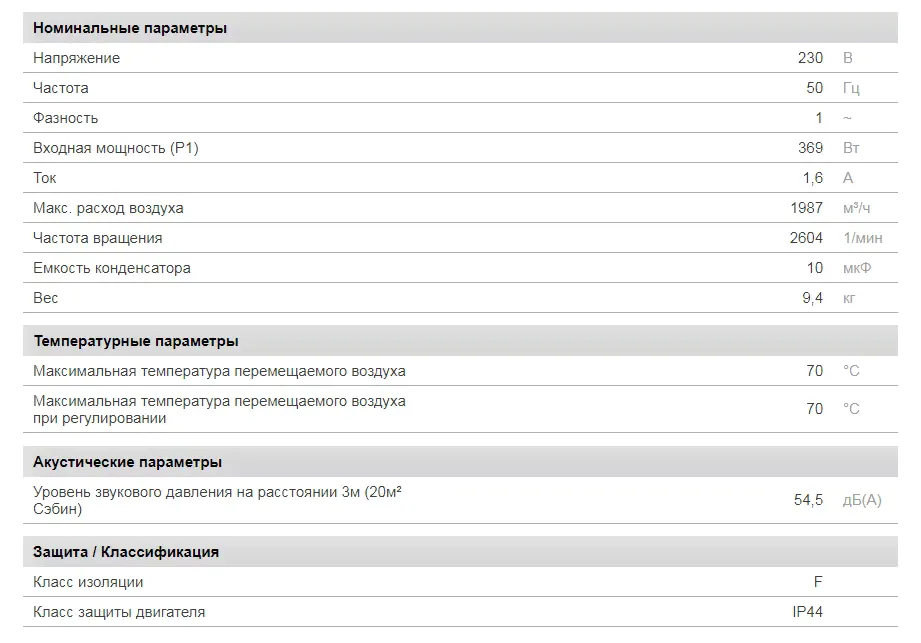Click 'Макс. расход воздуха' label
Screen dimensions: 921x643
coord(108,208)
